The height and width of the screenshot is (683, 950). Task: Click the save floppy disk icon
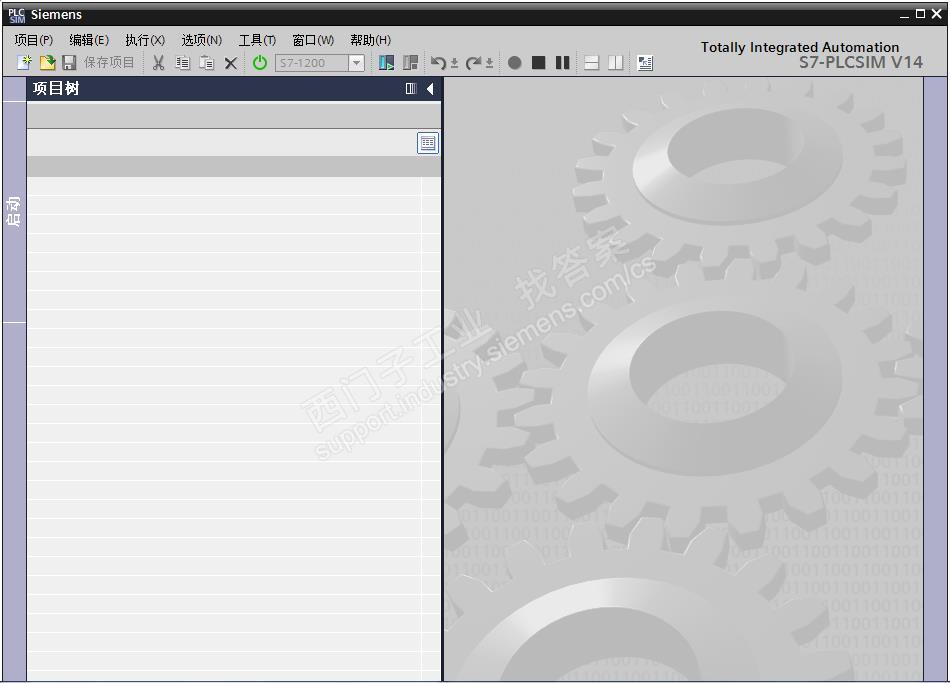(x=70, y=62)
